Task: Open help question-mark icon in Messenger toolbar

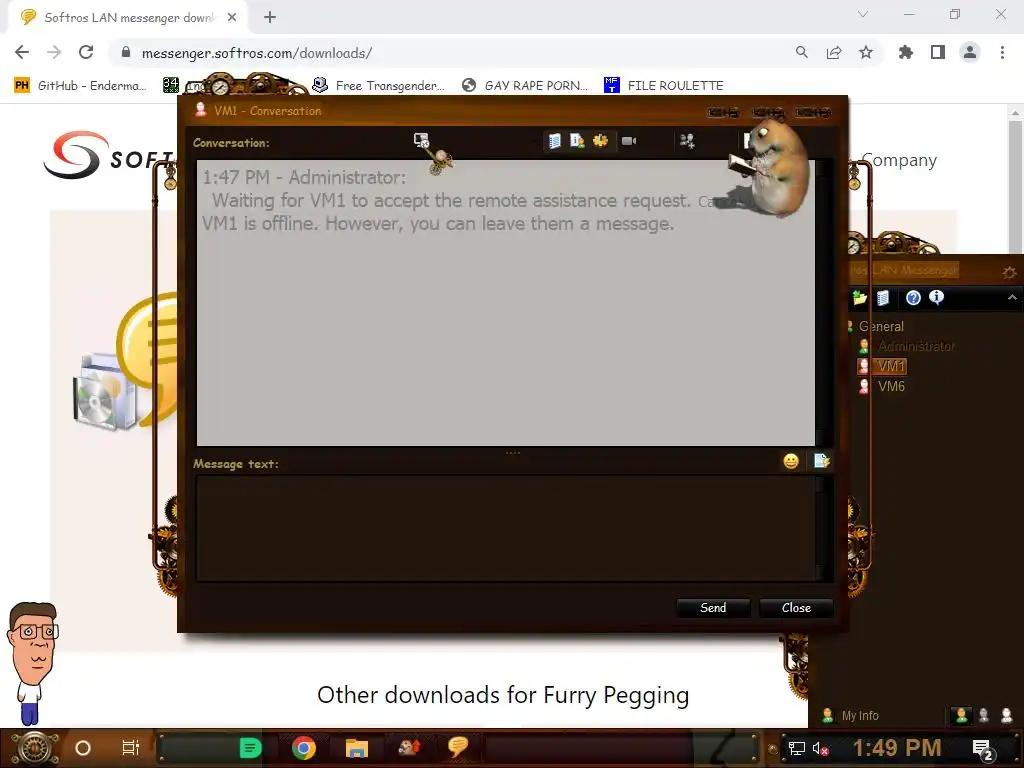Action: point(913,298)
